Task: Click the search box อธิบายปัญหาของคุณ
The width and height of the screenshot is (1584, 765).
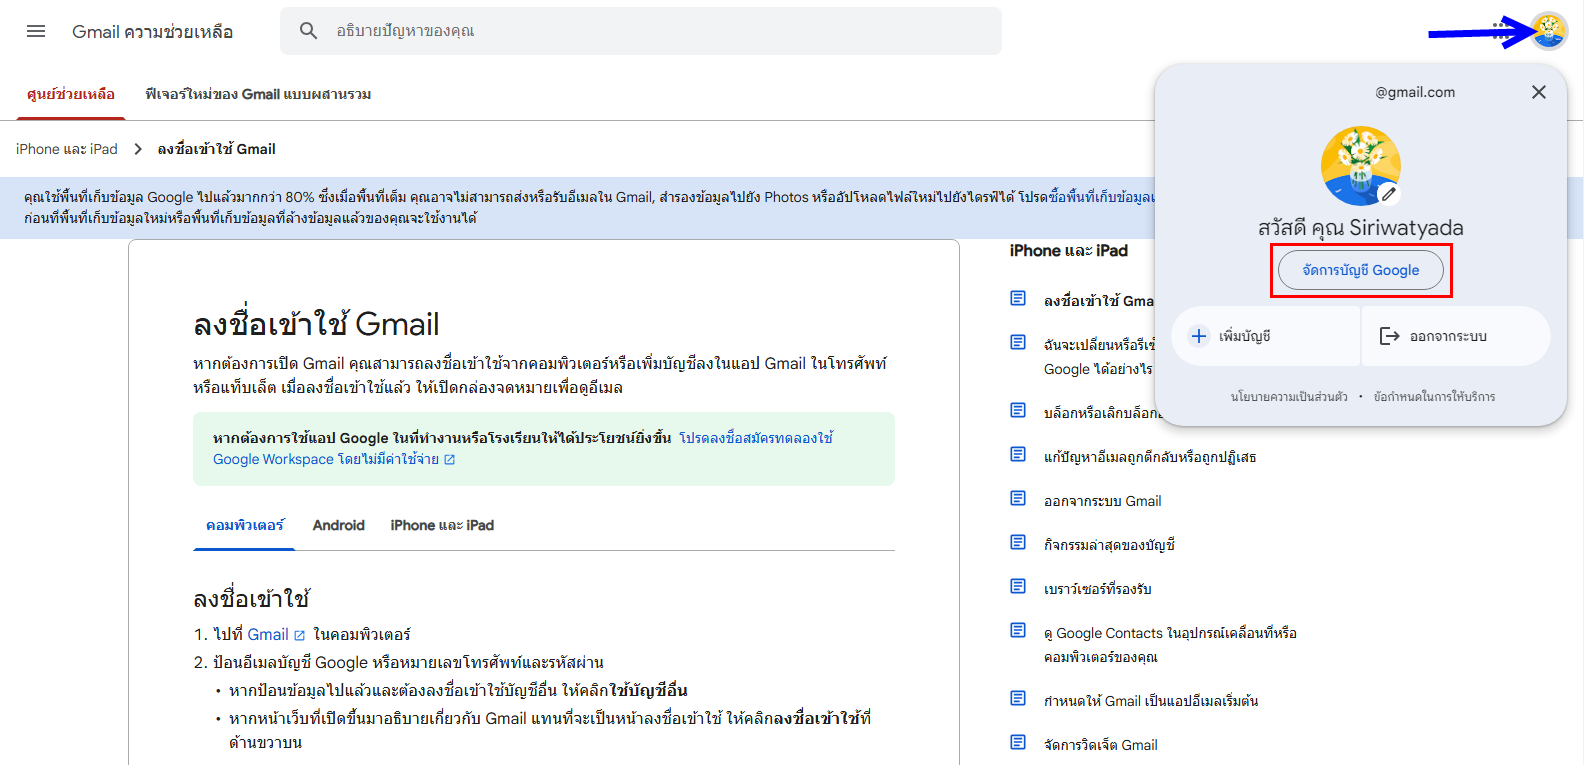Action: click(x=640, y=31)
